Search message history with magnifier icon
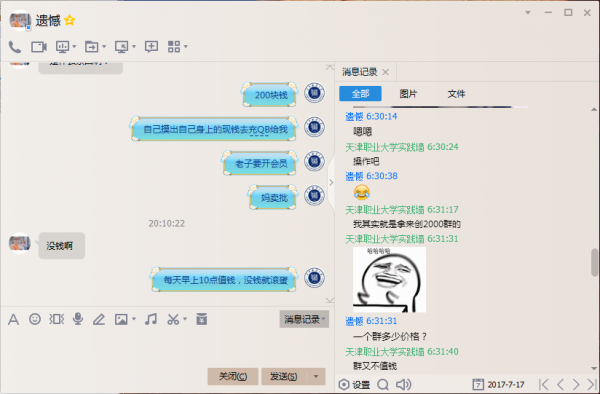This screenshot has height=394, width=600. (x=383, y=384)
